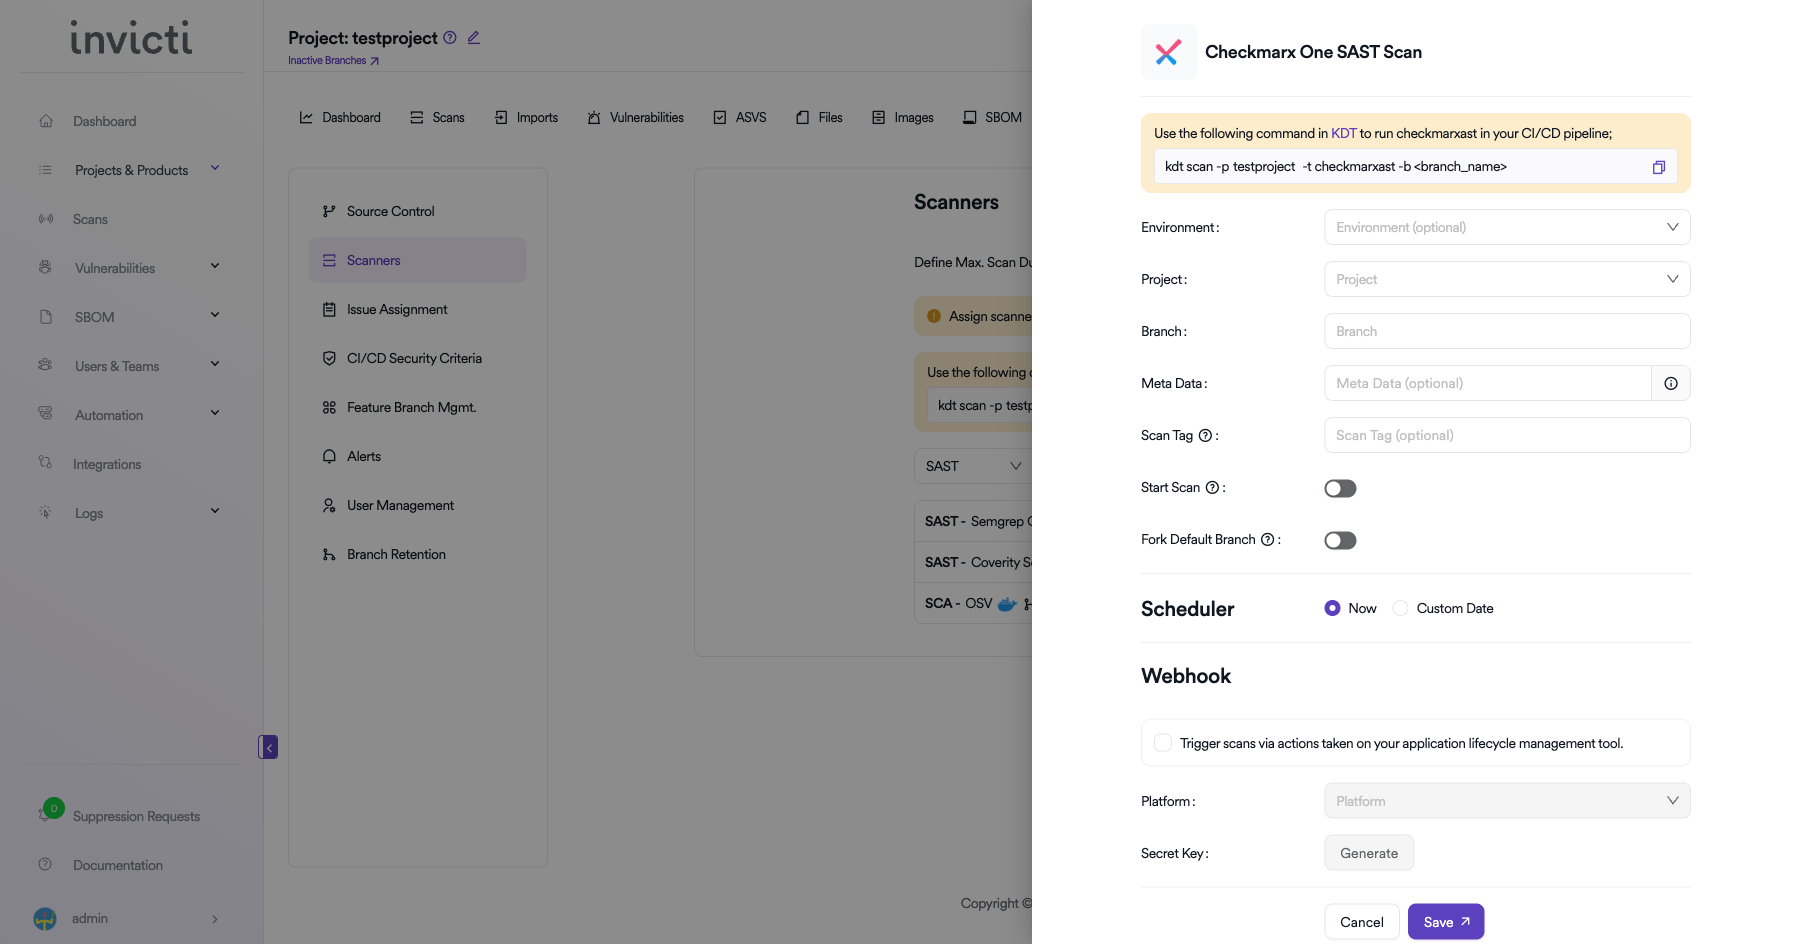Generate a webhook secret key
Image resolution: width=1800 pixels, height=944 pixels.
click(x=1369, y=853)
